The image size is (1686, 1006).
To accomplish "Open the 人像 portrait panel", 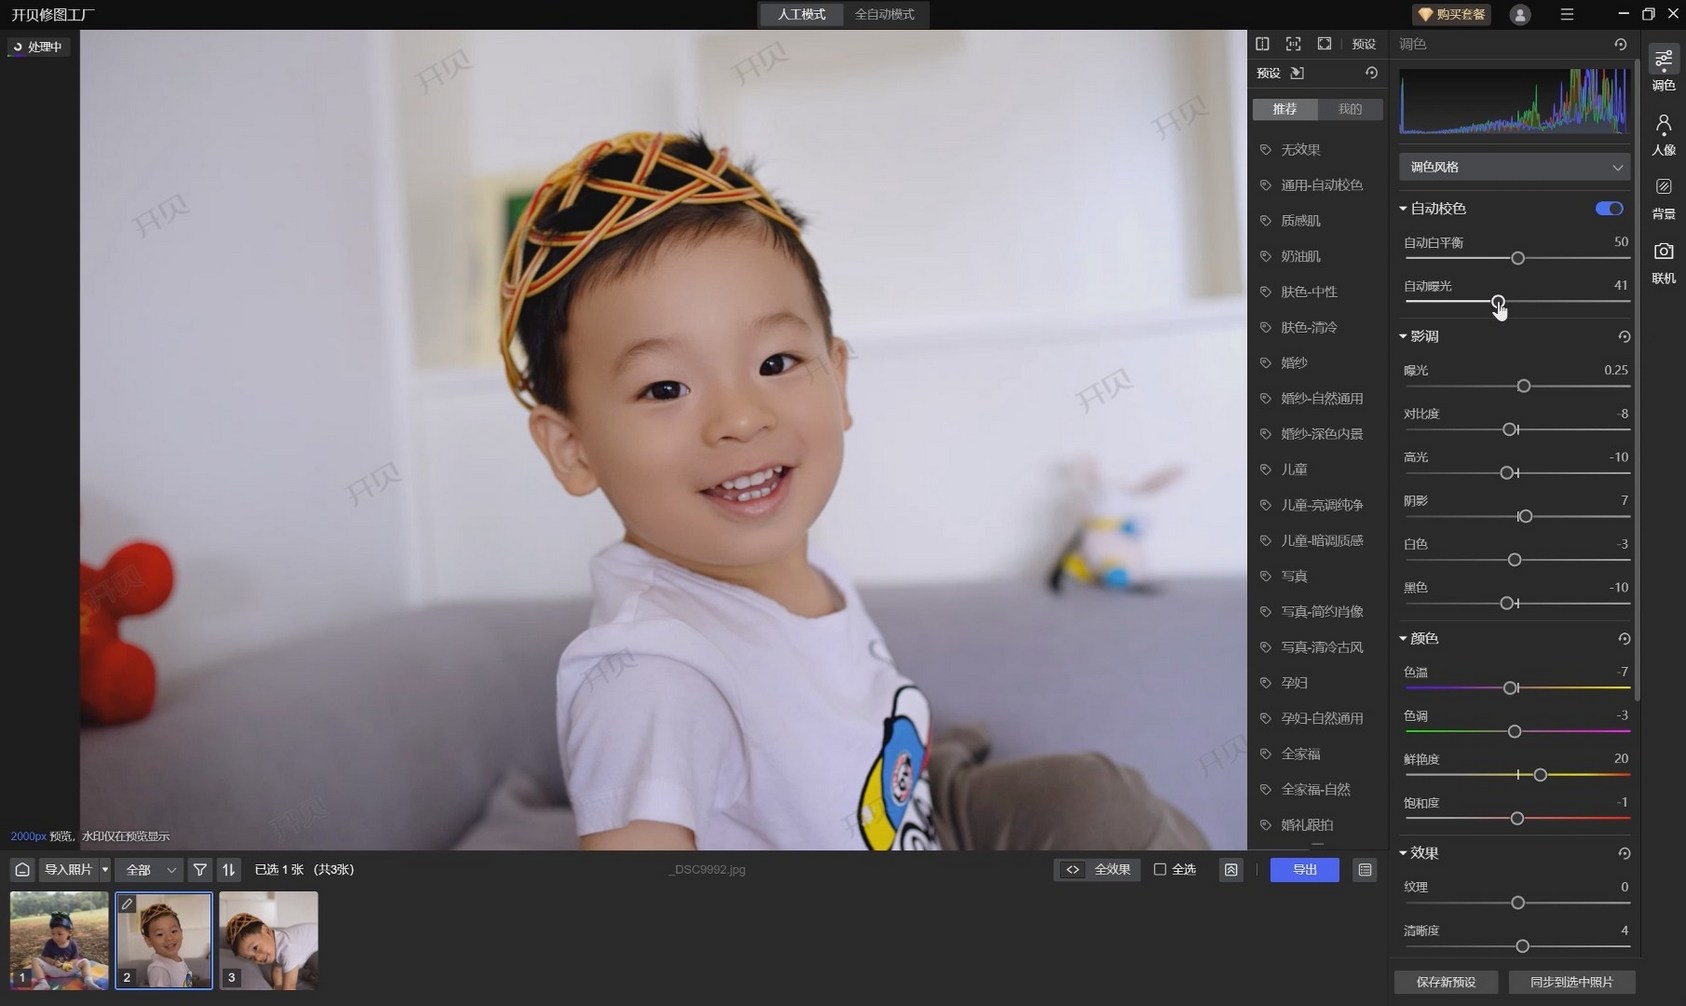I will click(1663, 135).
